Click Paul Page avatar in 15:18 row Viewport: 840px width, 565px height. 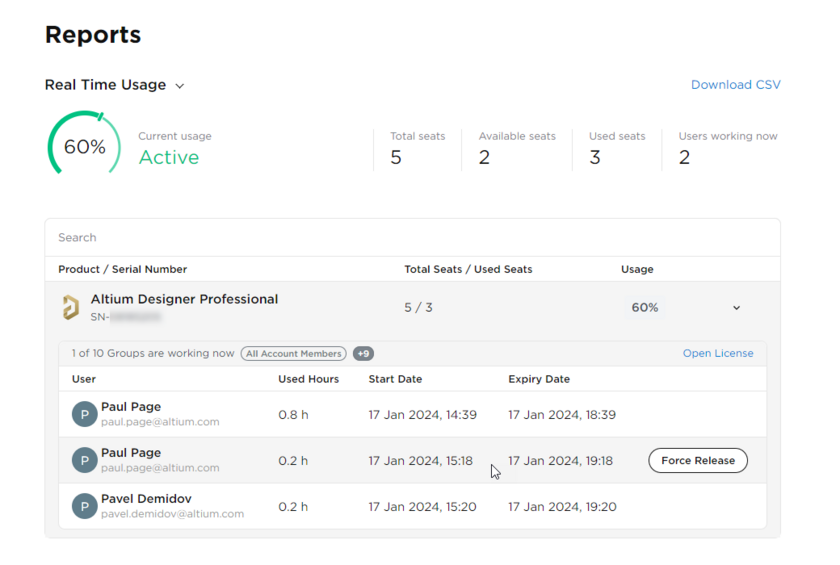point(85,461)
